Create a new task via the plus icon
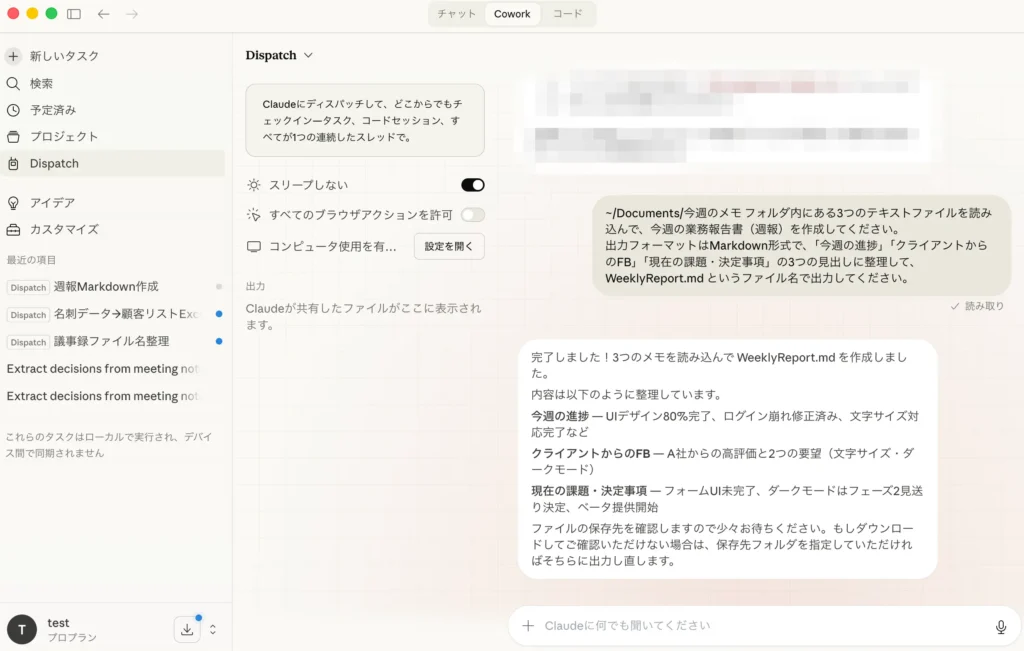1024x651 pixels. coord(13,56)
